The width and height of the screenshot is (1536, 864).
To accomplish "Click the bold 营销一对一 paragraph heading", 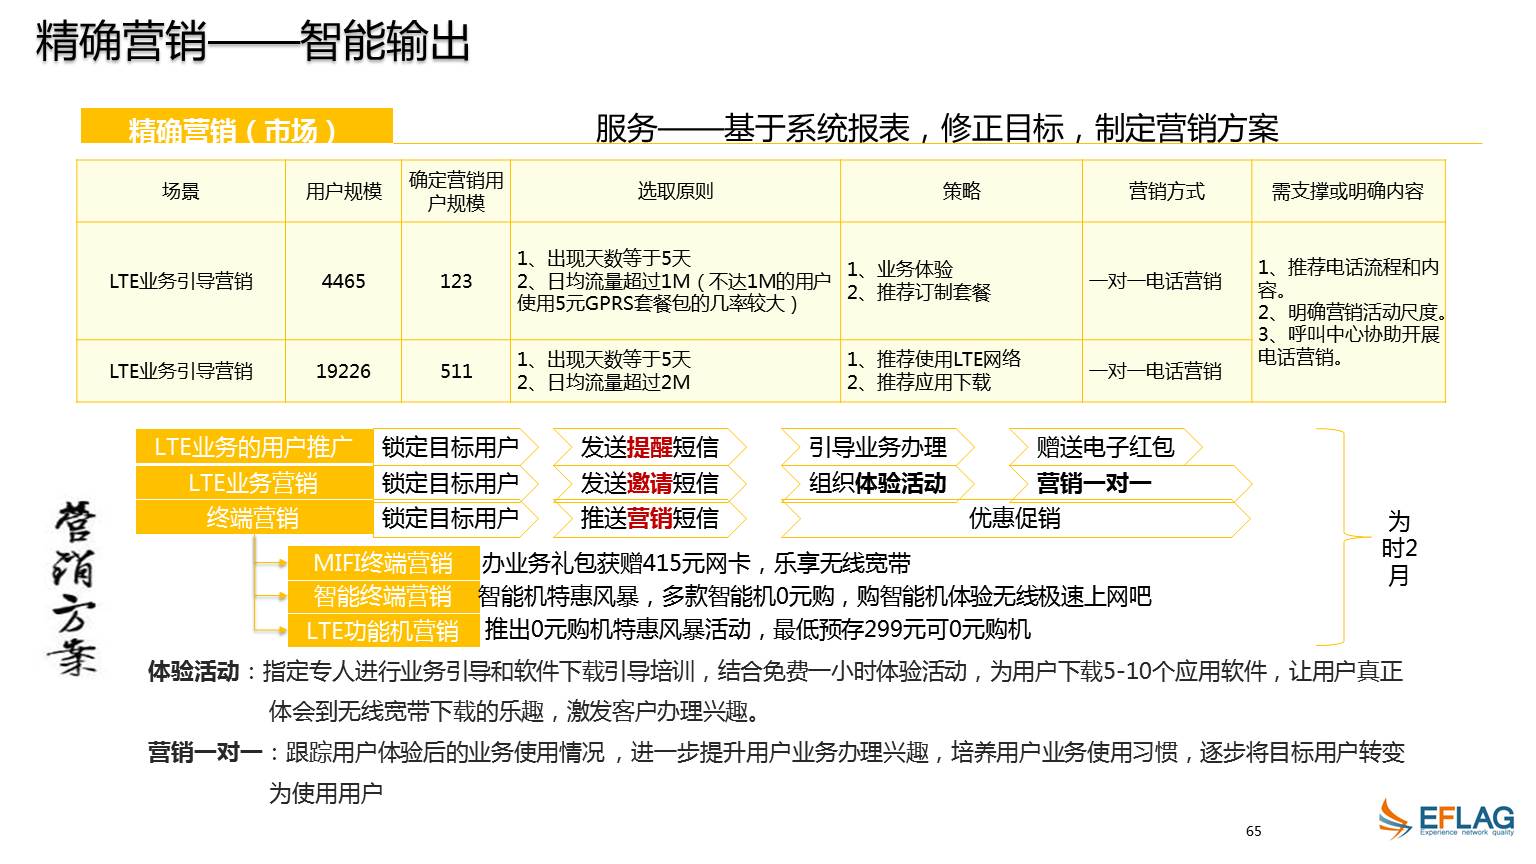I will [x=204, y=752].
